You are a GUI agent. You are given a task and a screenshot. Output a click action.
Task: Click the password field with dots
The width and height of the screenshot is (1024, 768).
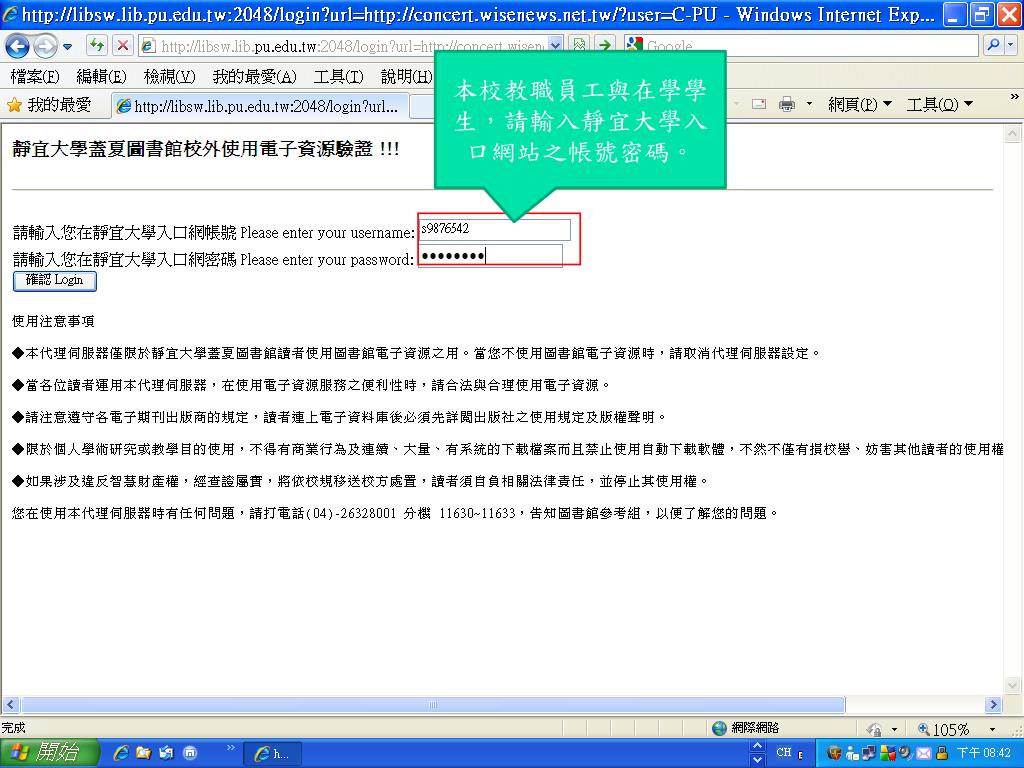tap(490, 256)
